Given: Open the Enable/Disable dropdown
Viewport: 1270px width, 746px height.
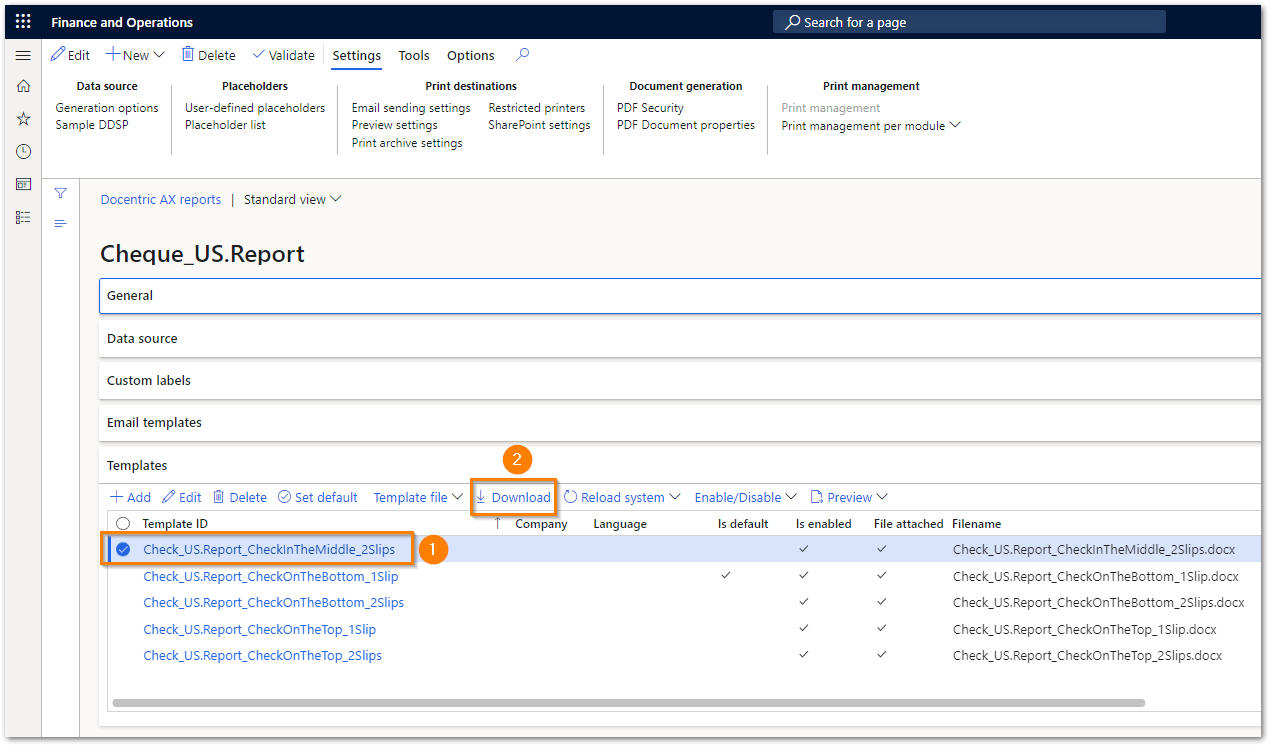Looking at the screenshot, I should (x=745, y=497).
